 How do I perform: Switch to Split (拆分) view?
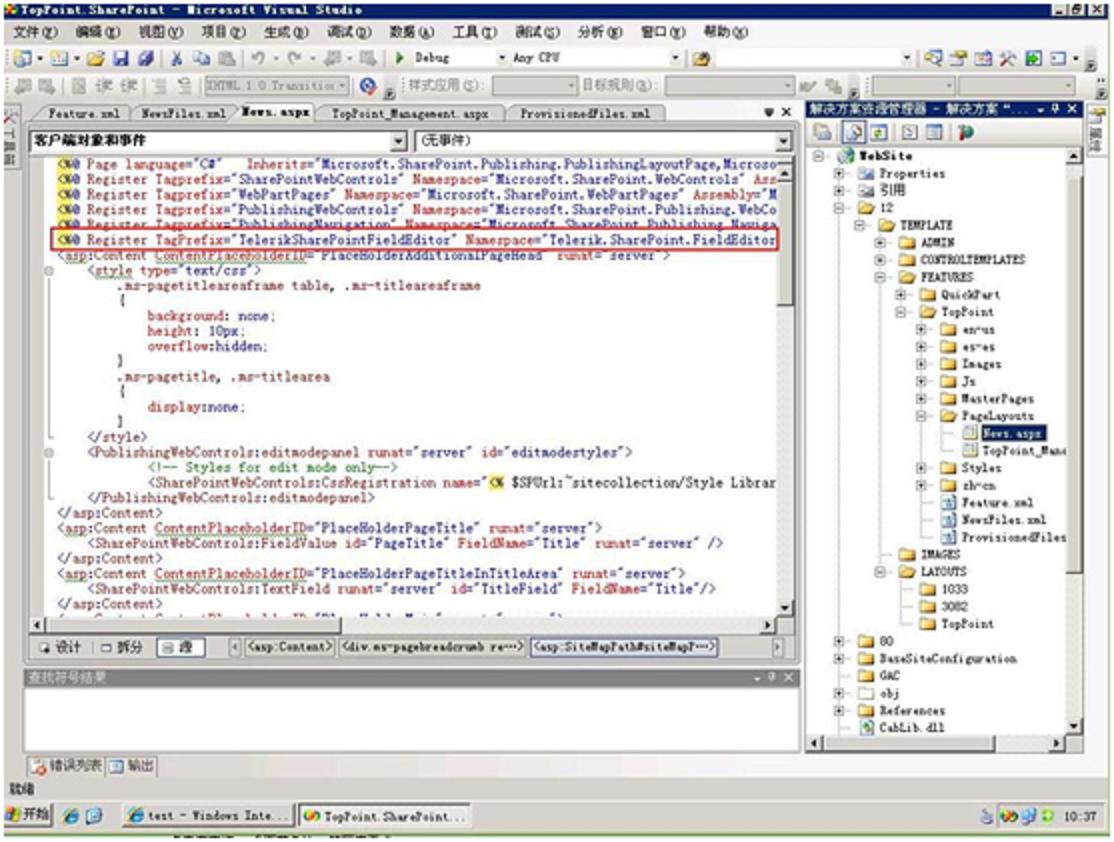tap(122, 648)
